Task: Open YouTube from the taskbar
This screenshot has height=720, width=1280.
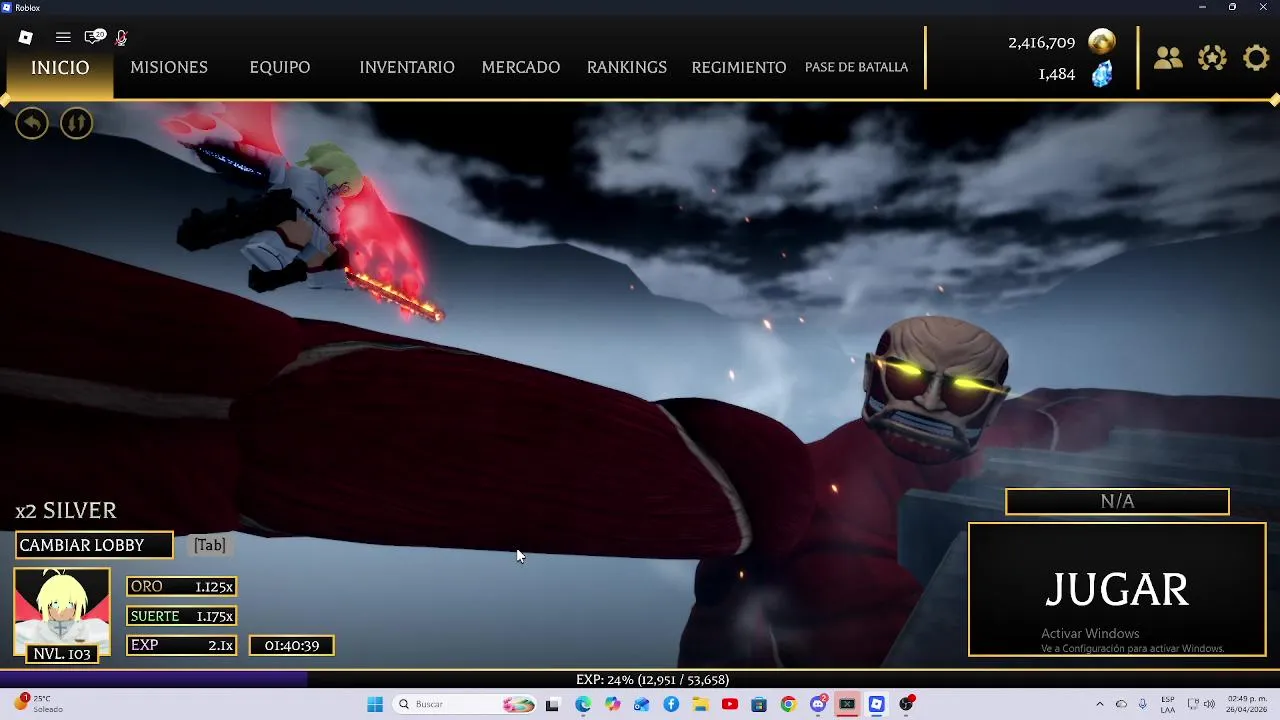Action: coord(730,704)
